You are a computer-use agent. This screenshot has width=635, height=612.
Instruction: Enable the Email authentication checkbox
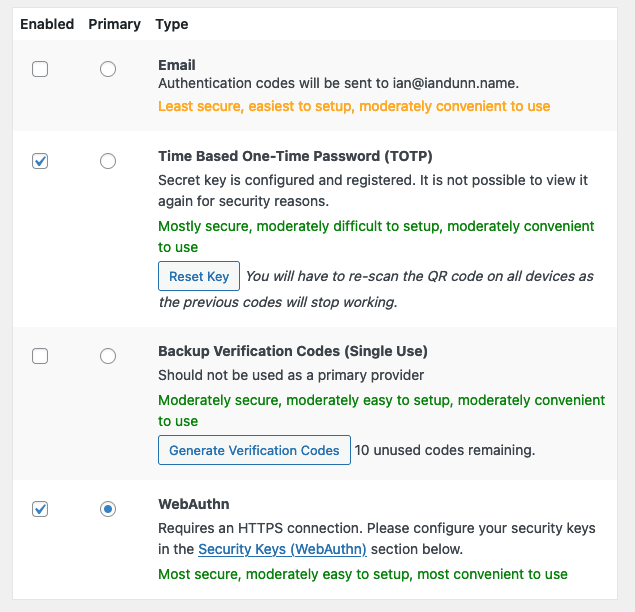pos(40,69)
